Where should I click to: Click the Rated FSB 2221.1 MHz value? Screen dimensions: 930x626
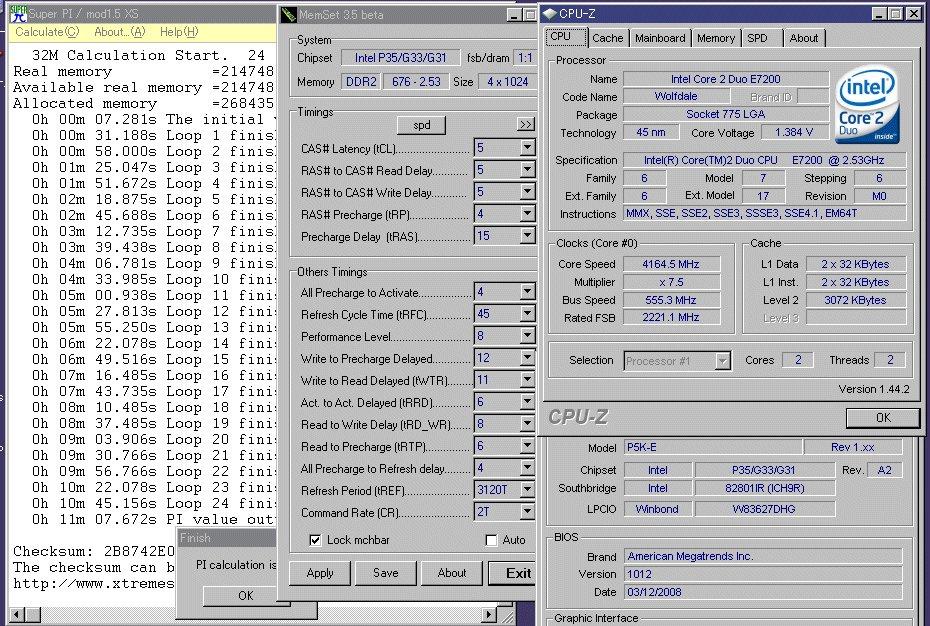[x=670, y=317]
